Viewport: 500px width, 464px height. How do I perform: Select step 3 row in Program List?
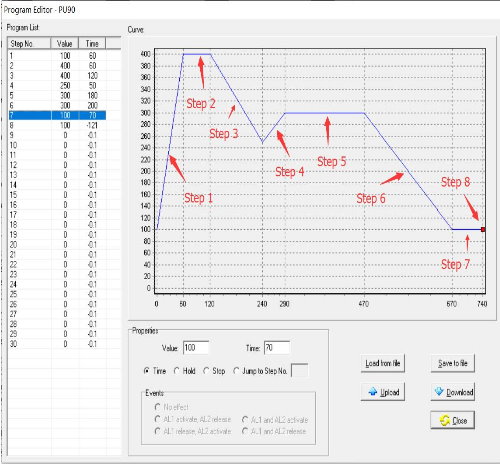point(57,76)
